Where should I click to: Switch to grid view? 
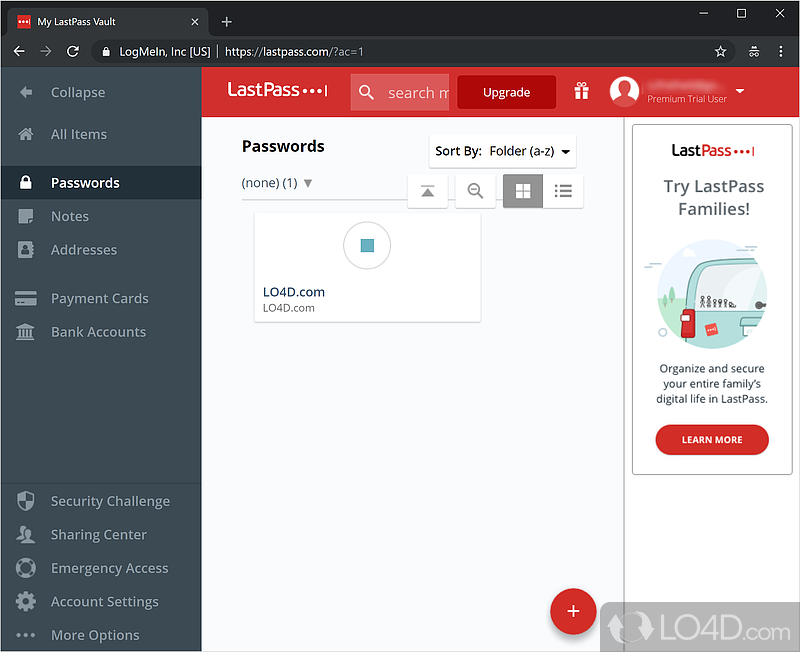coord(523,191)
